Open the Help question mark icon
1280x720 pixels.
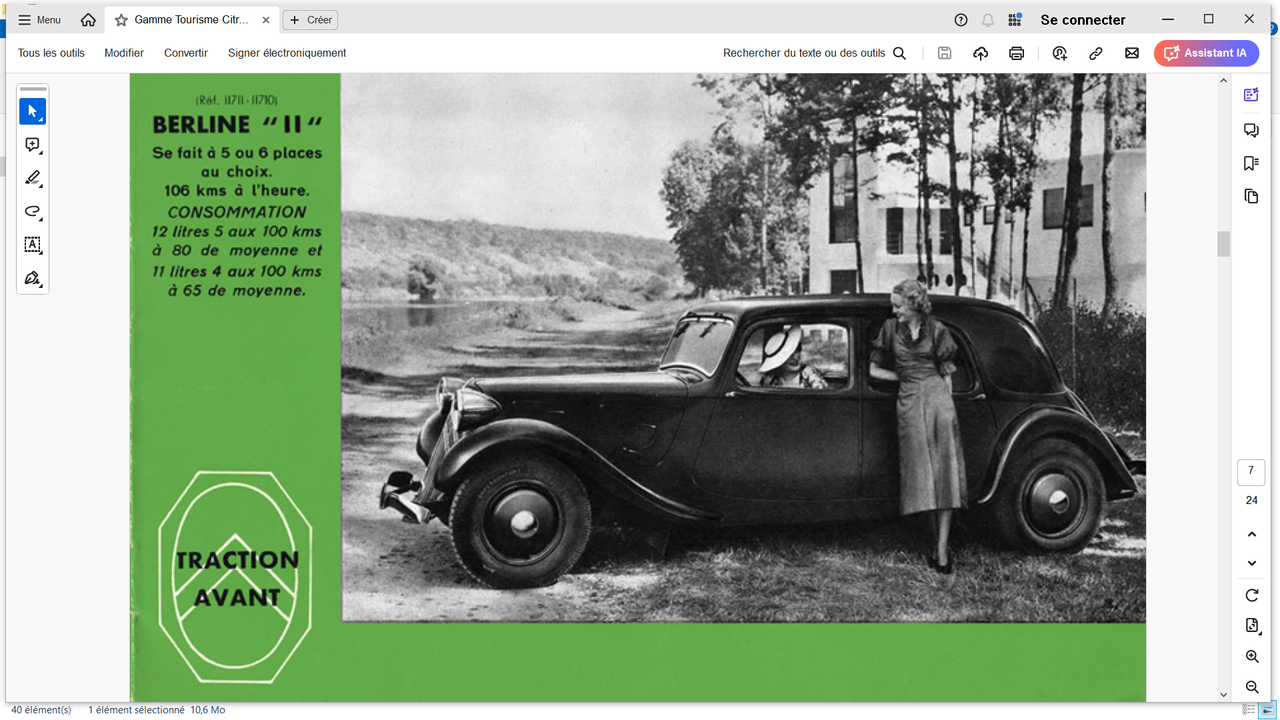click(x=961, y=20)
